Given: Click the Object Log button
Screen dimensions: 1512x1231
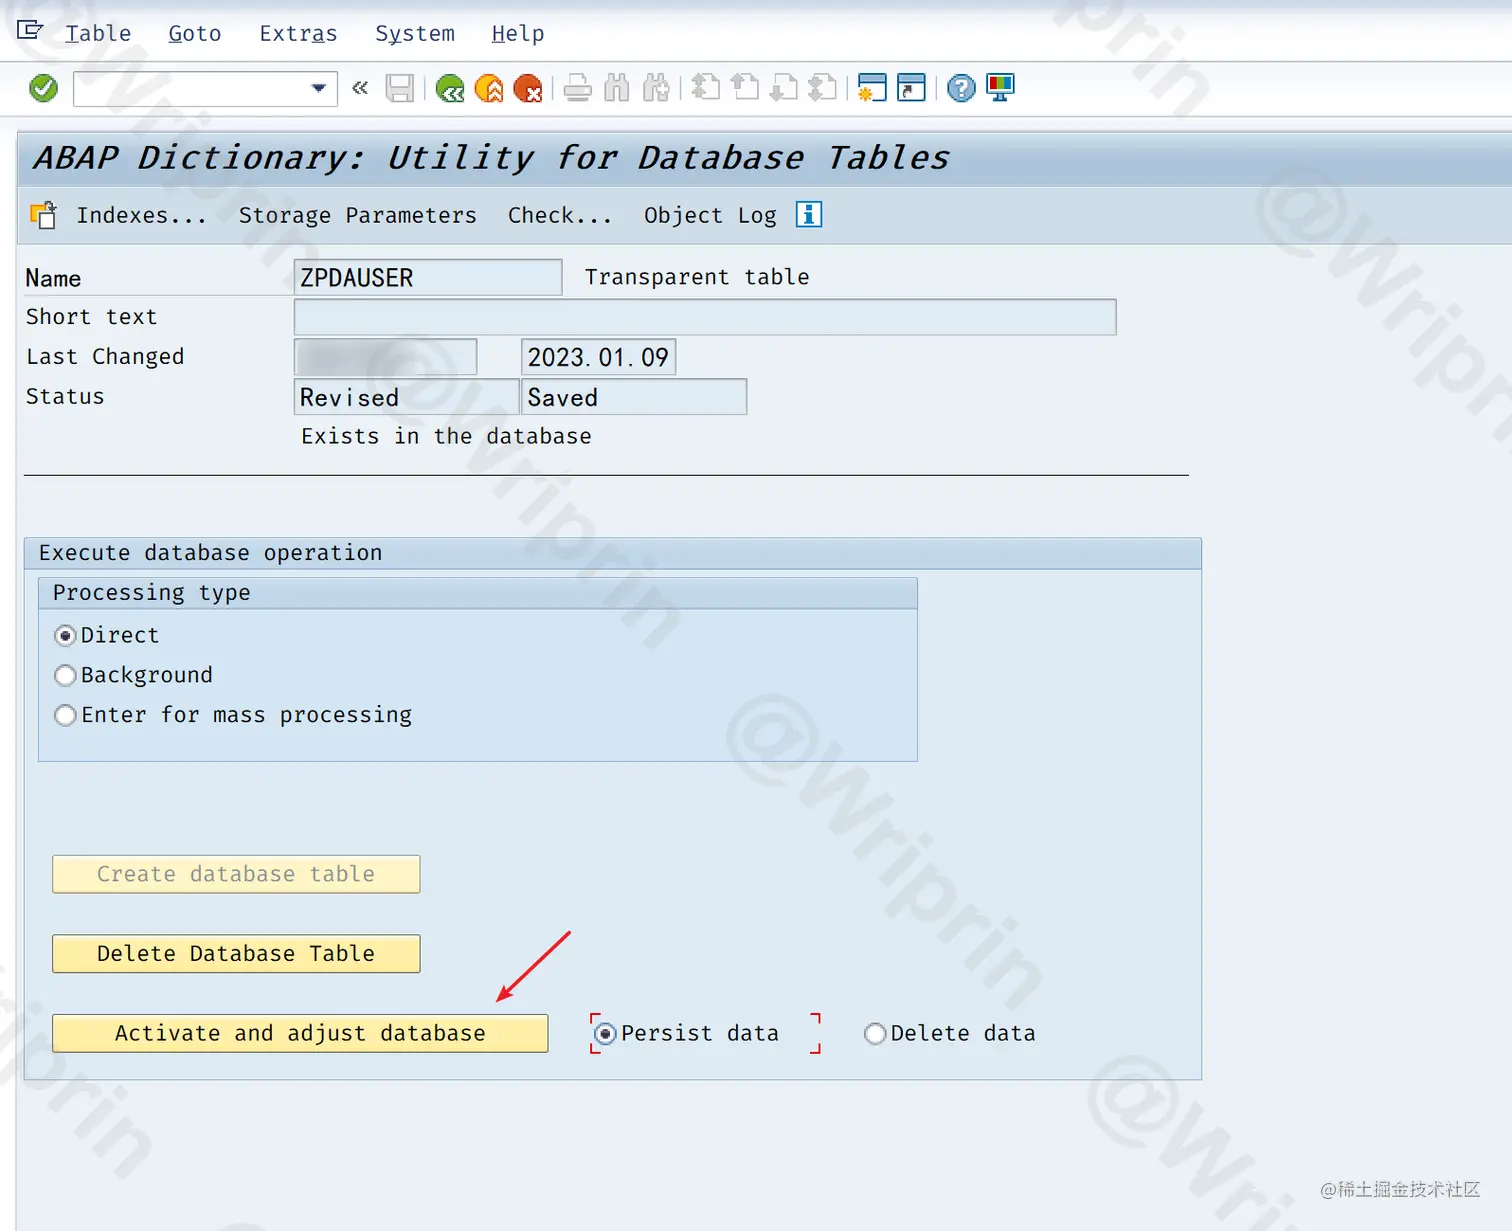Looking at the screenshot, I should [x=710, y=215].
